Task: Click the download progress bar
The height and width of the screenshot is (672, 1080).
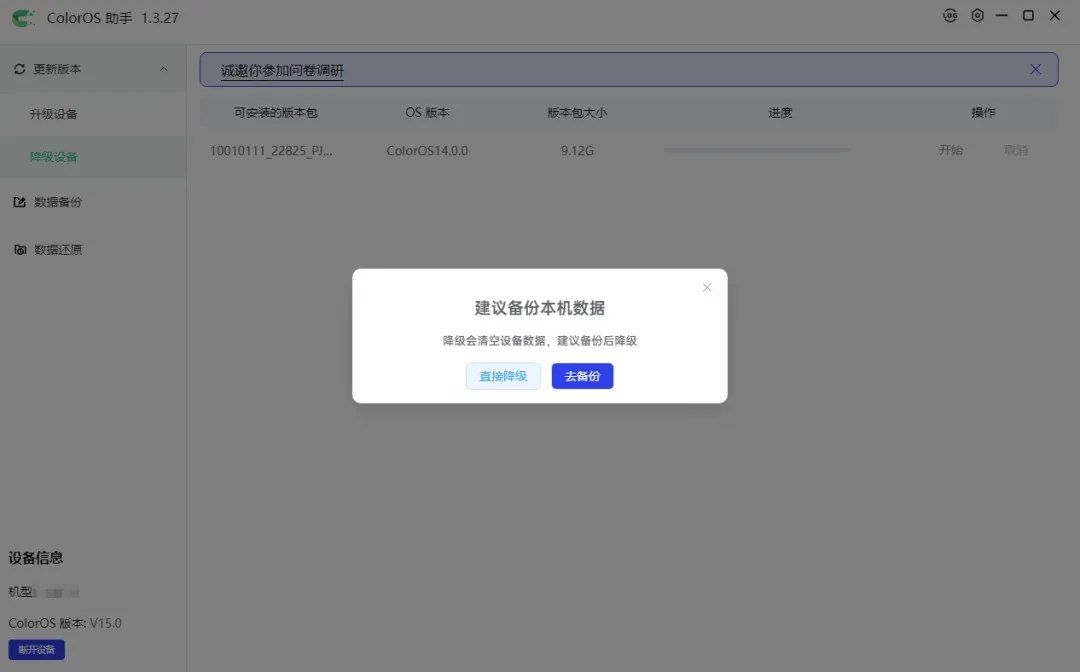Action: [757, 149]
